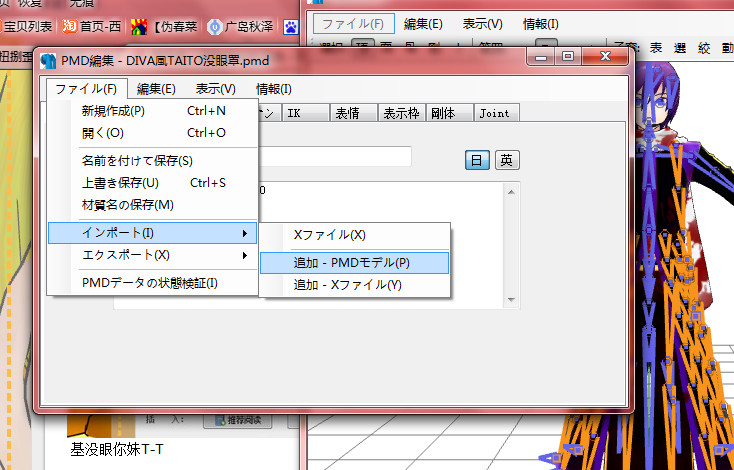The height and width of the screenshot is (470, 734).
Task: Toggle the 英 language button
Action: pyautogui.click(x=507, y=160)
